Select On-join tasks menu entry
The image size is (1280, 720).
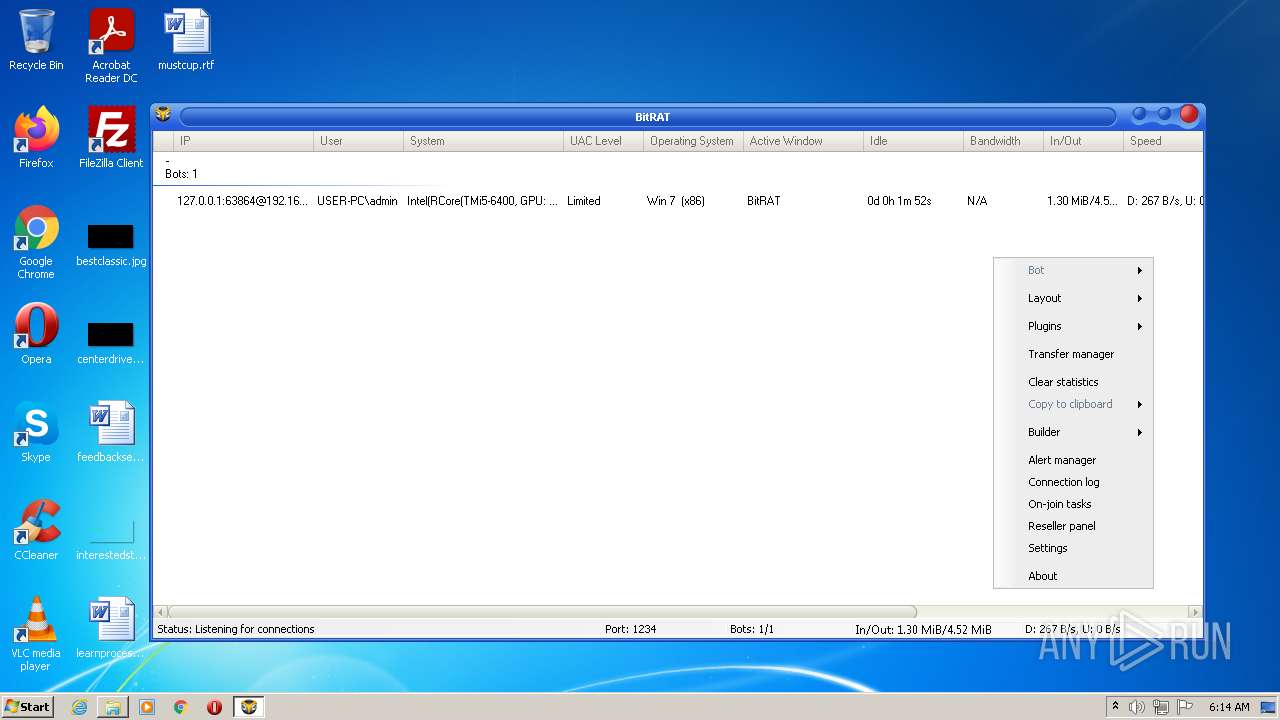[x=1073, y=504]
